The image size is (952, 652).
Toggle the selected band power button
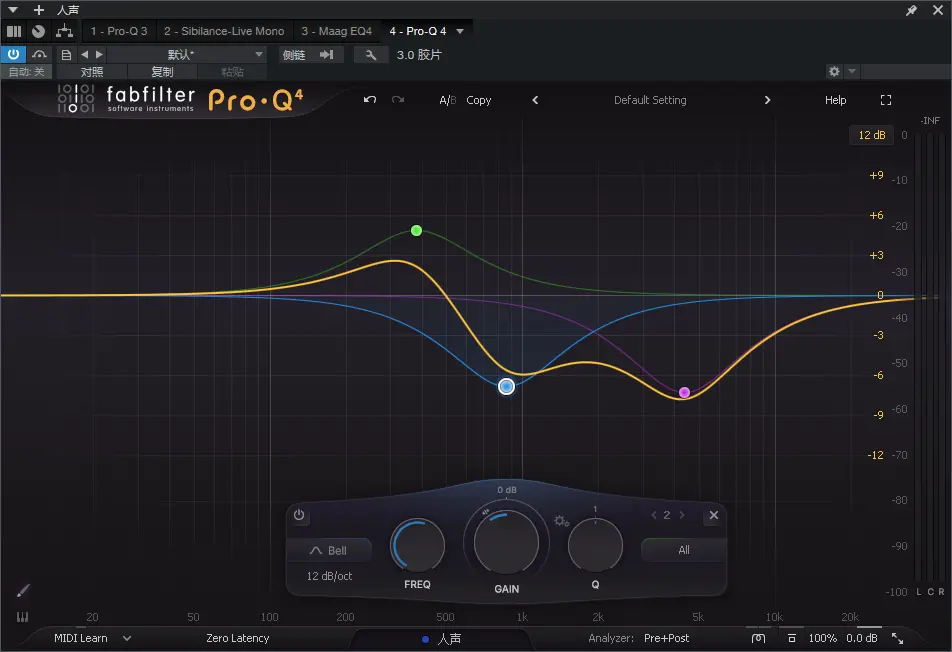[299, 515]
